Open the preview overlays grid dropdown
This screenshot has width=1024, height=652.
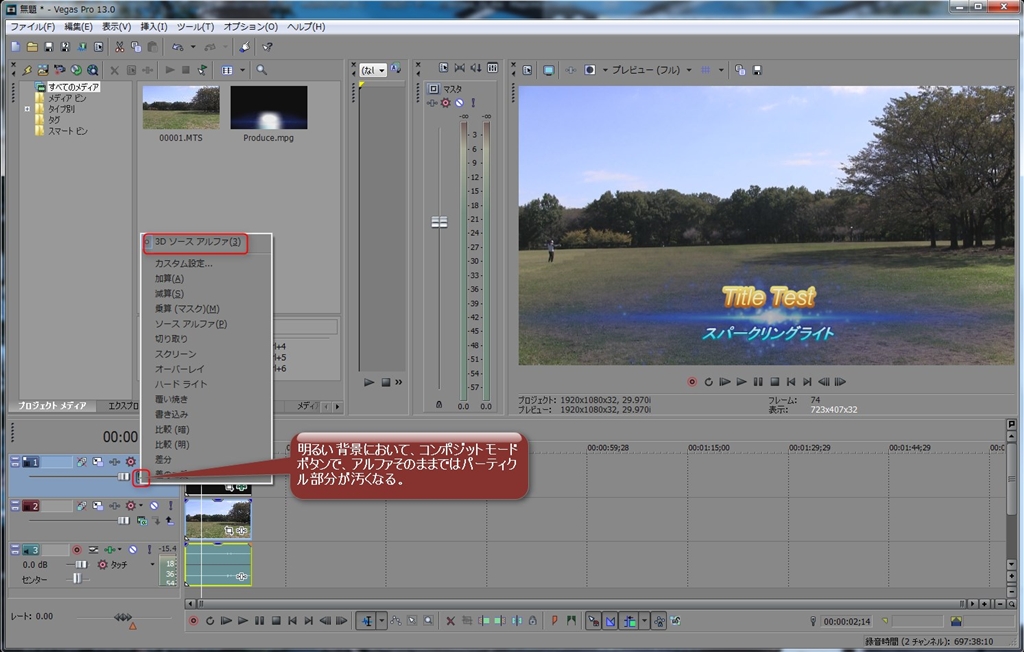721,70
